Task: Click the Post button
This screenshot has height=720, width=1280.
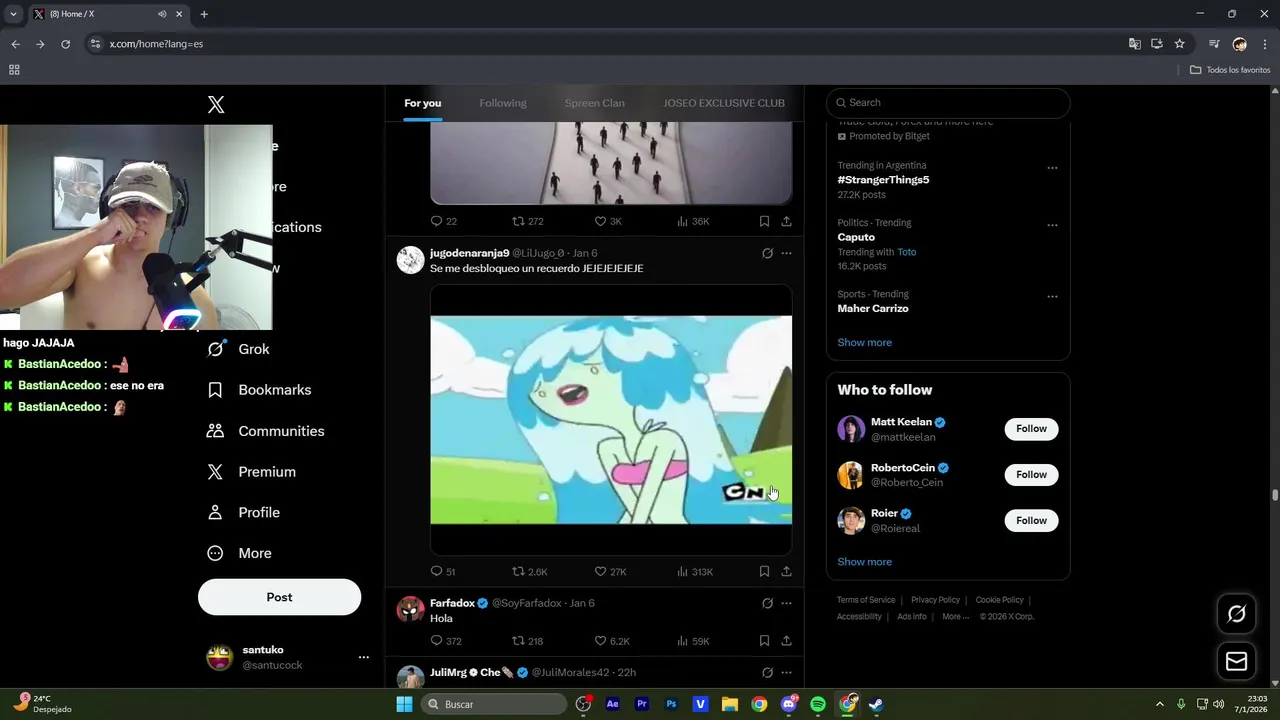Action: click(279, 597)
